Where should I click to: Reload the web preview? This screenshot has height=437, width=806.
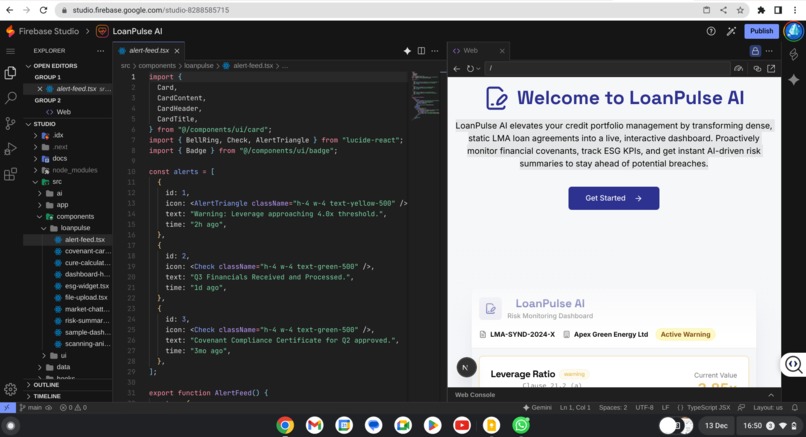click(470, 68)
